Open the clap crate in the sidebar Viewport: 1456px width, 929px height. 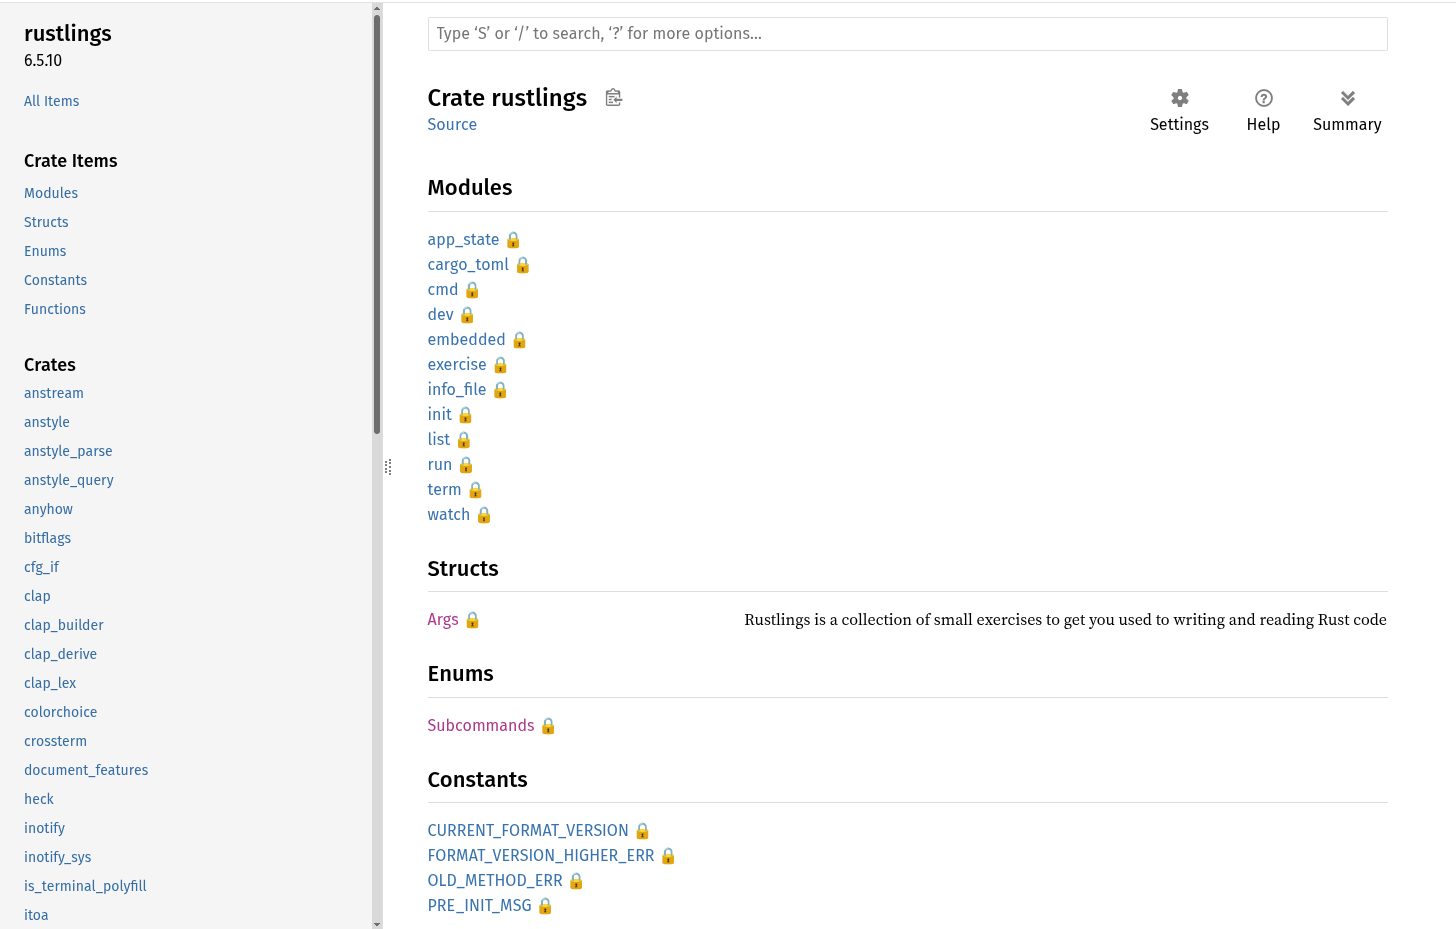37,596
